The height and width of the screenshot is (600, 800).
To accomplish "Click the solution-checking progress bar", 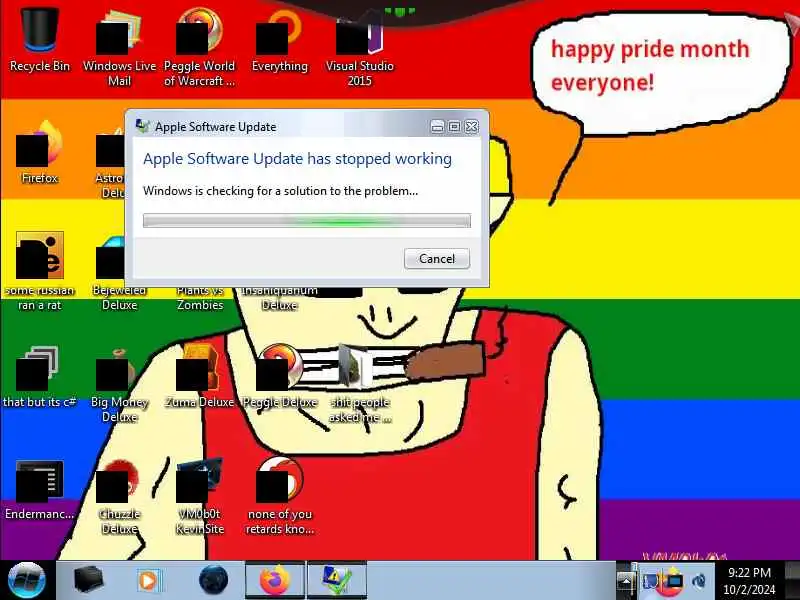I will pos(307,220).
